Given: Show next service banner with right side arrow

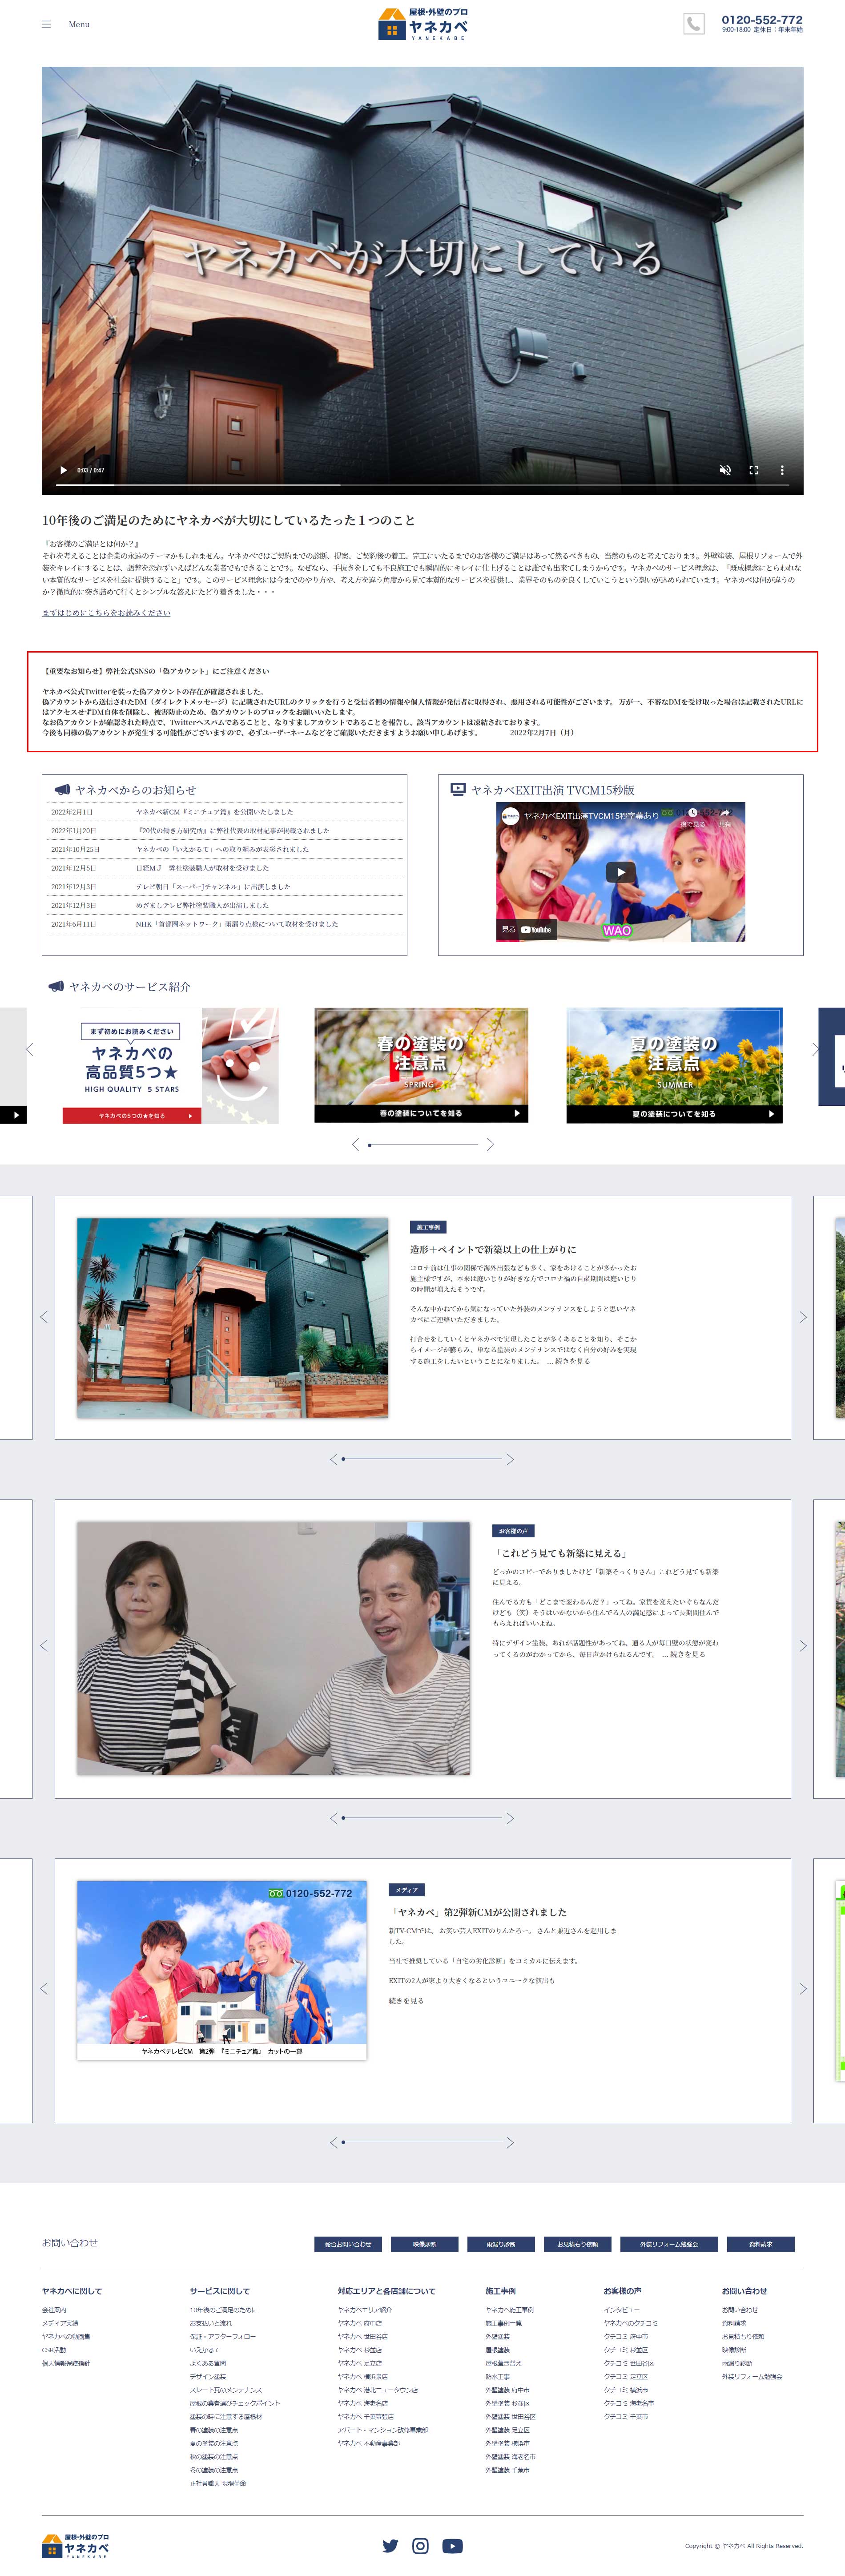Looking at the screenshot, I should click(815, 1049).
